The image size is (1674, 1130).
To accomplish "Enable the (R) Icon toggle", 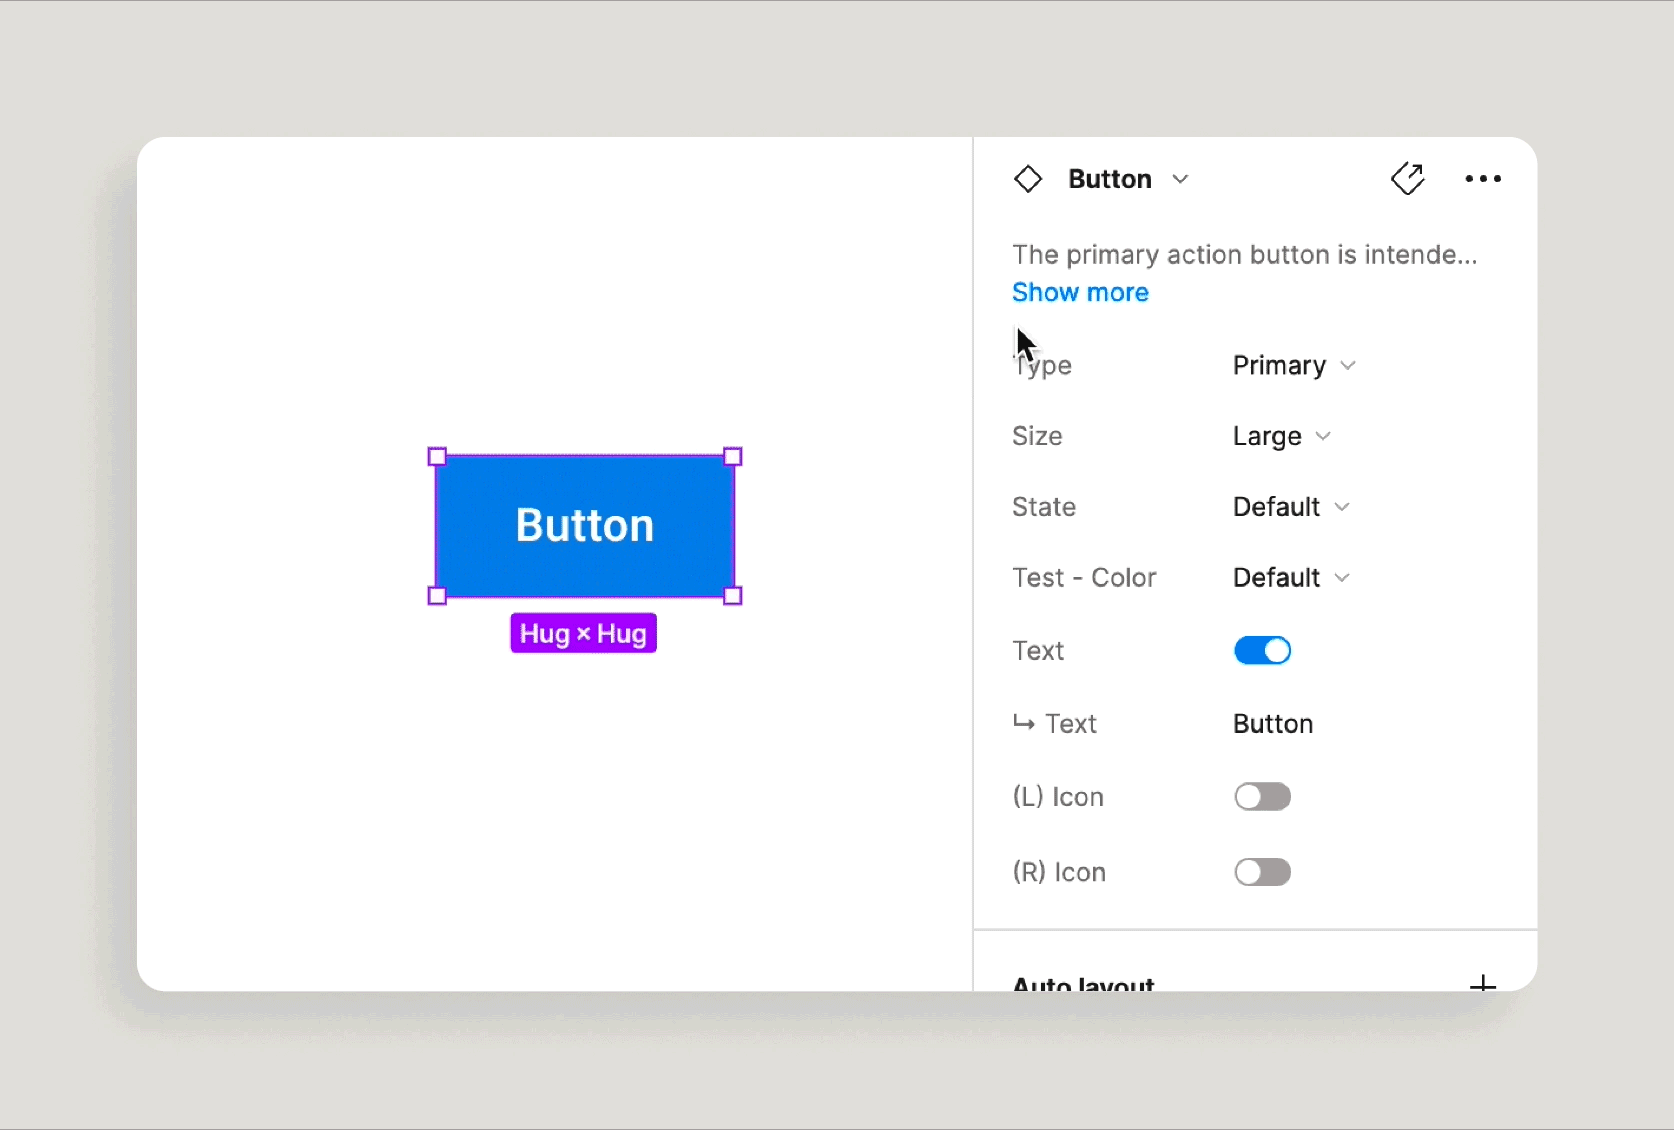I will [1262, 872].
